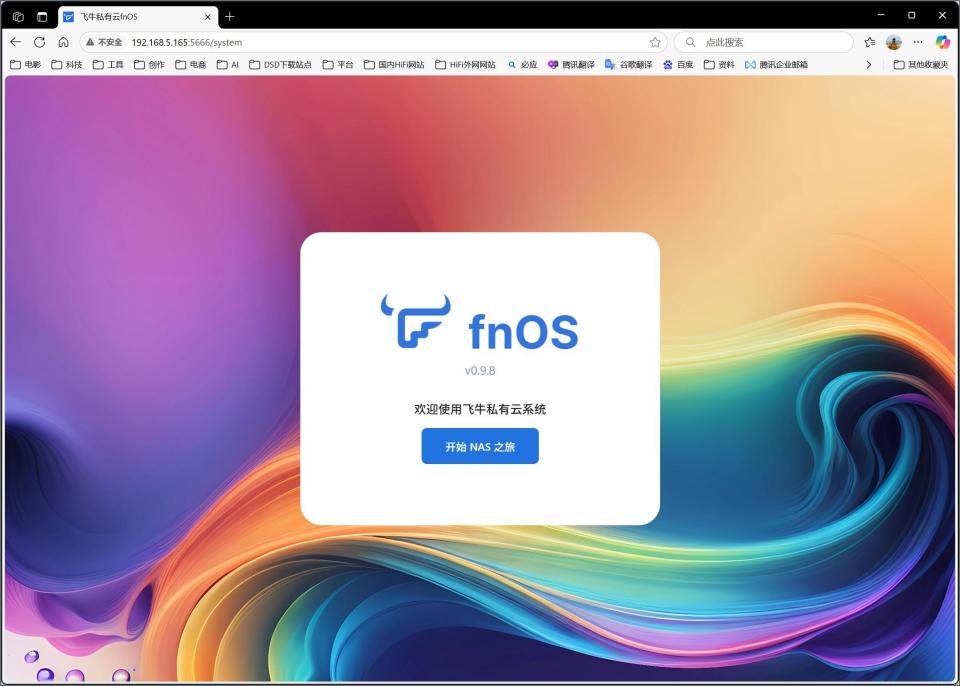Open the 百度 bookmark

coord(678,64)
